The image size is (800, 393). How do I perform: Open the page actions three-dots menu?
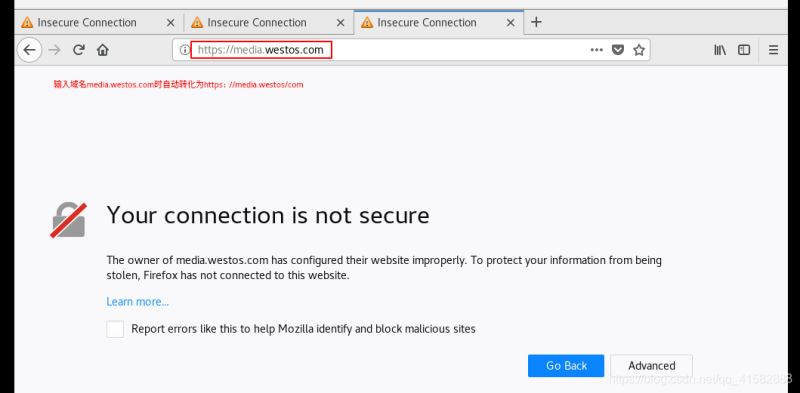point(596,50)
